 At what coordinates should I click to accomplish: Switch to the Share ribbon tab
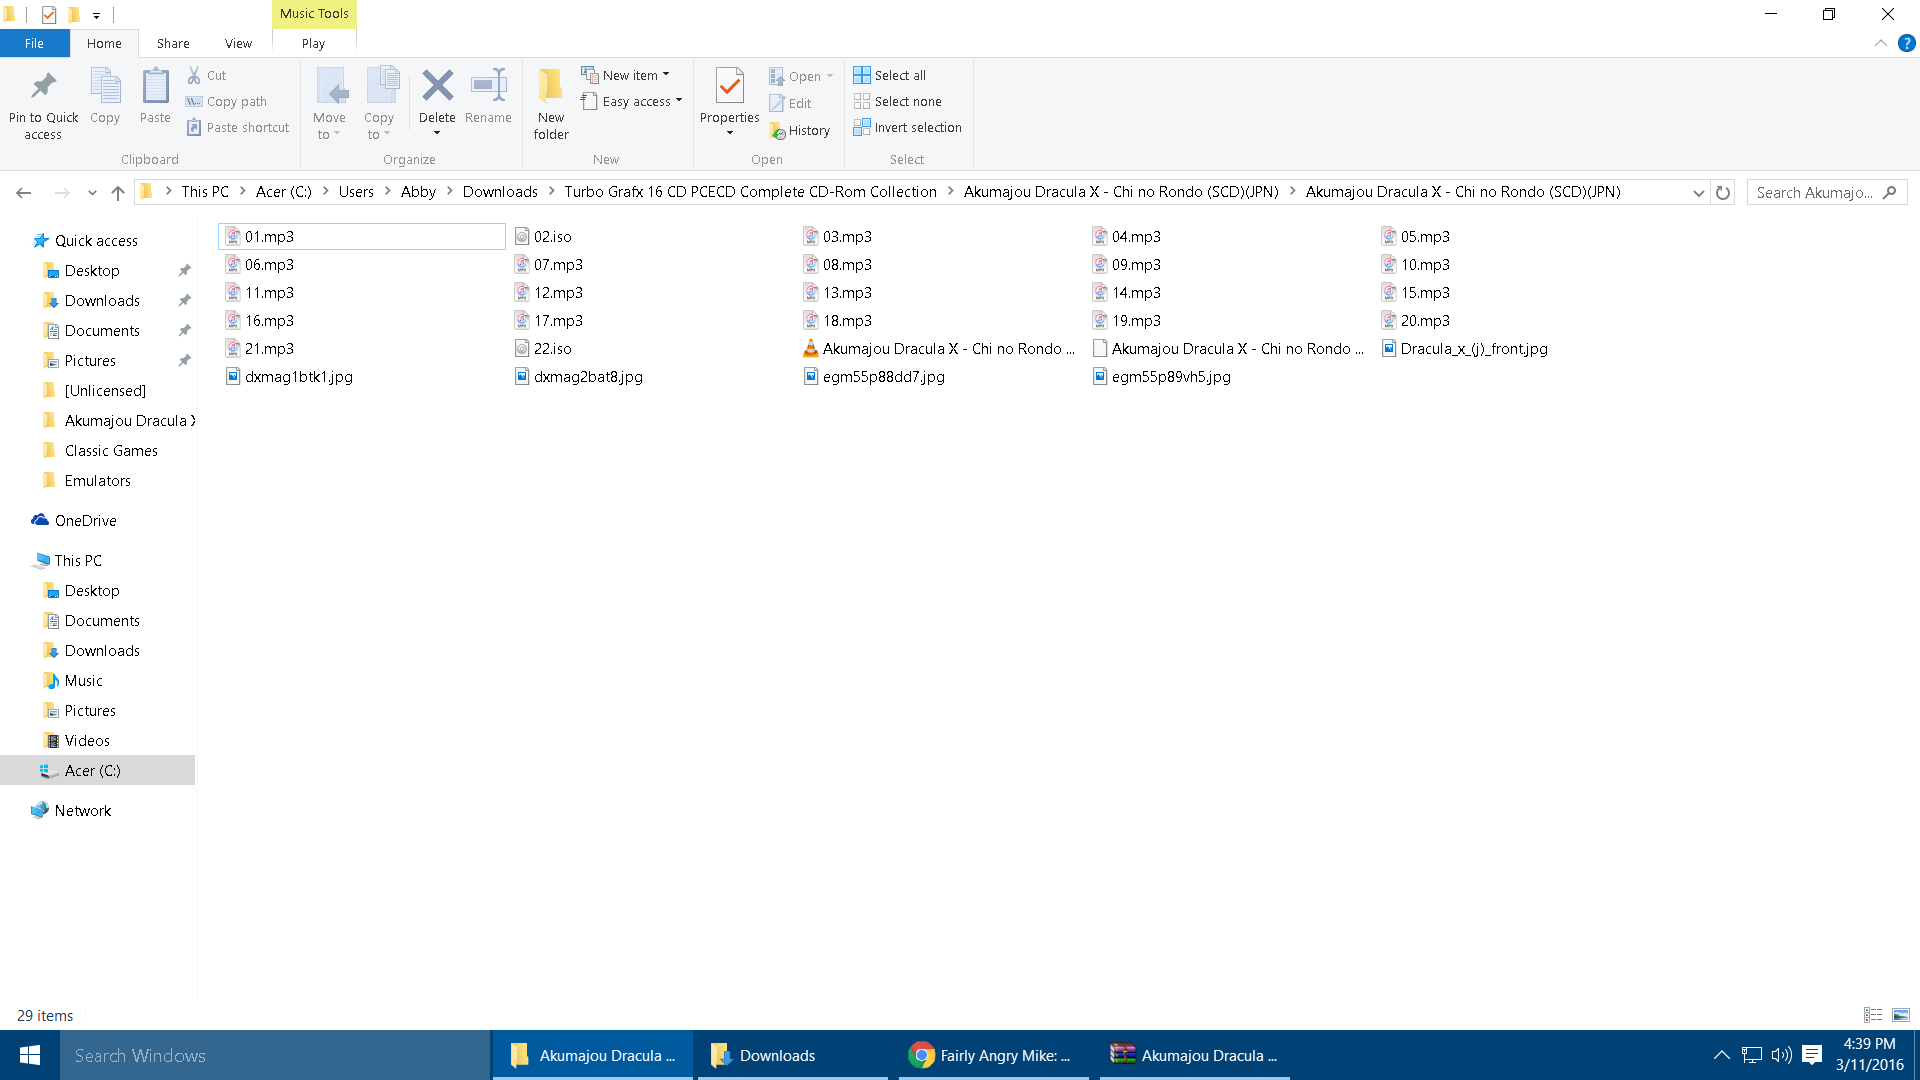click(173, 43)
